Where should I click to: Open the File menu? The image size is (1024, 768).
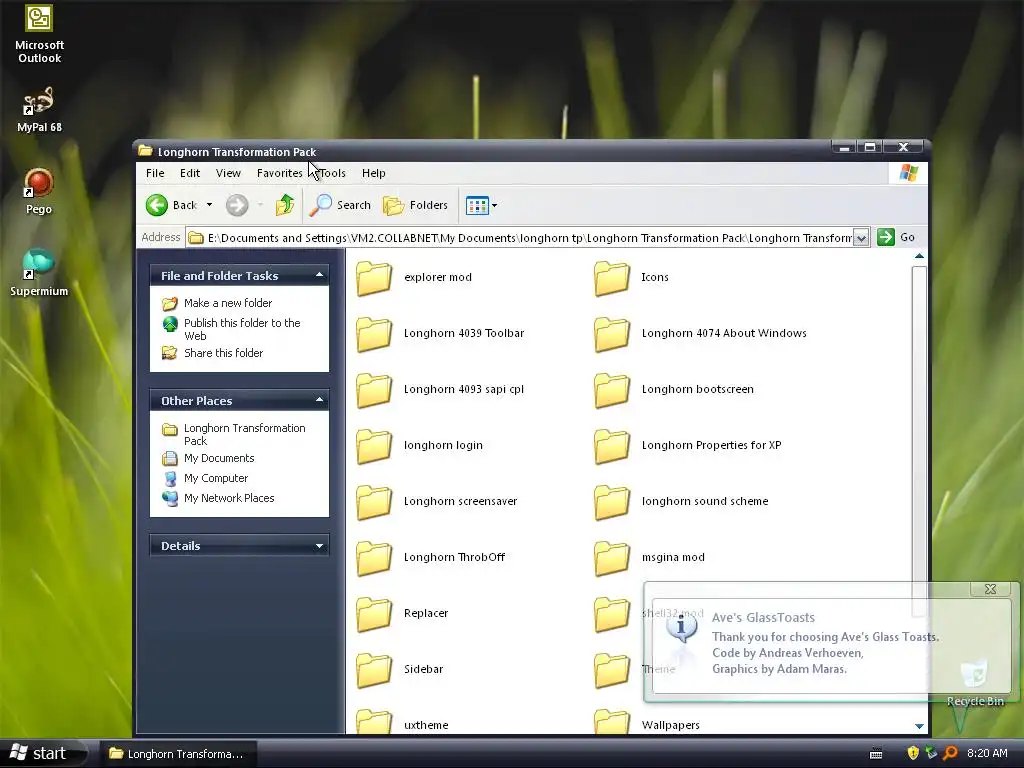coord(155,173)
